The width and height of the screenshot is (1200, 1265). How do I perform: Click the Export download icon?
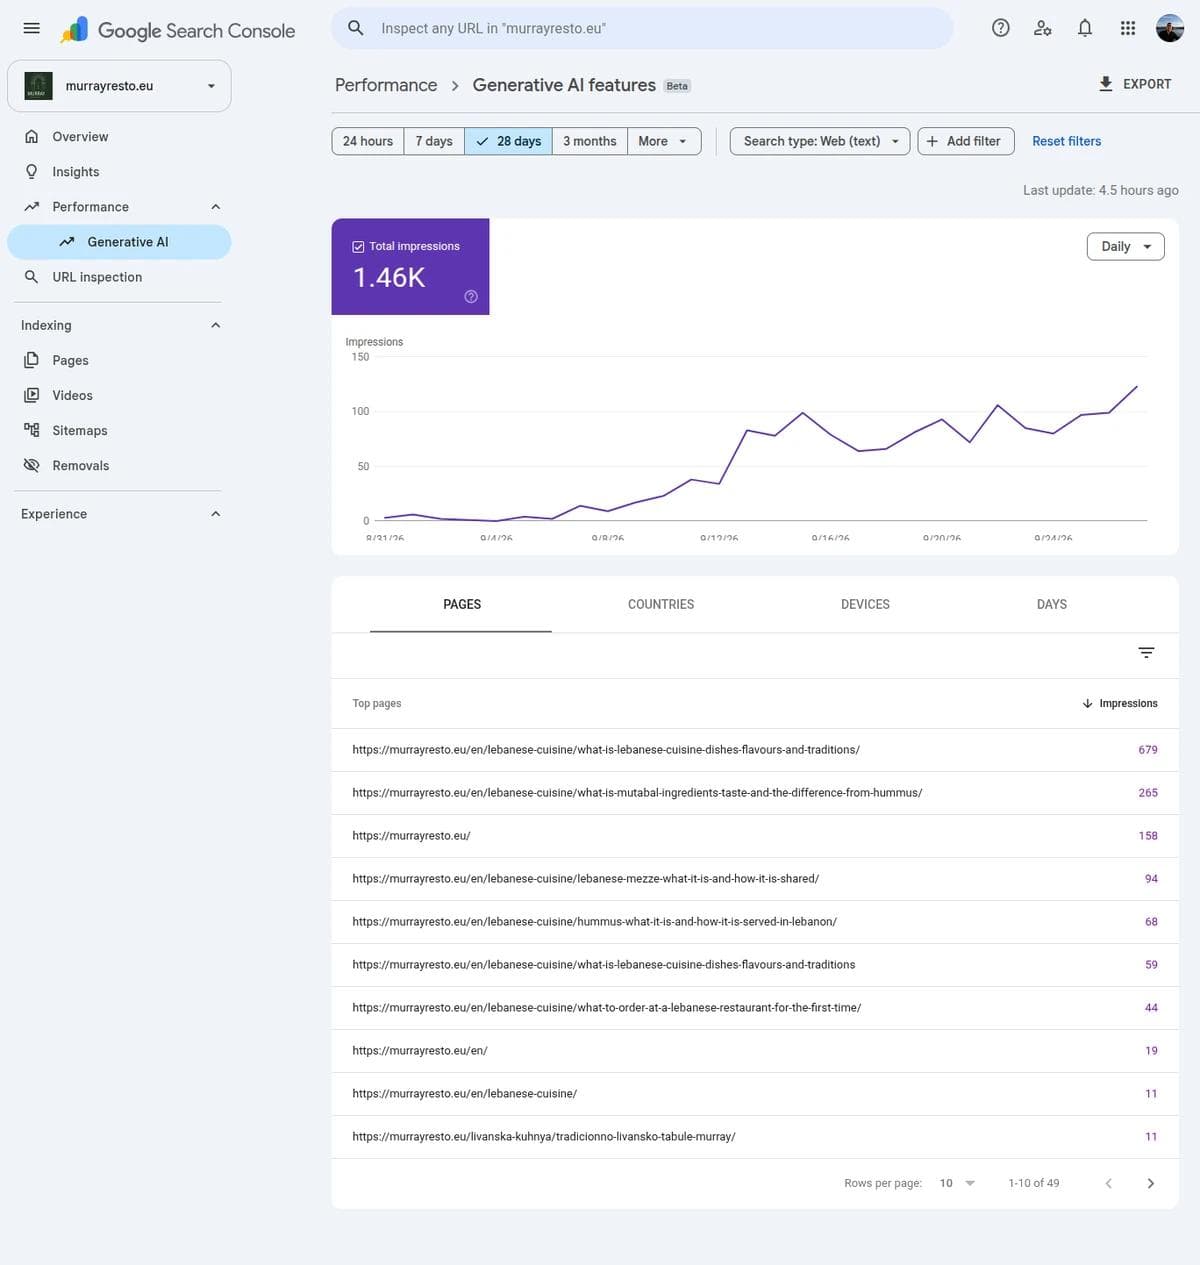pos(1106,84)
